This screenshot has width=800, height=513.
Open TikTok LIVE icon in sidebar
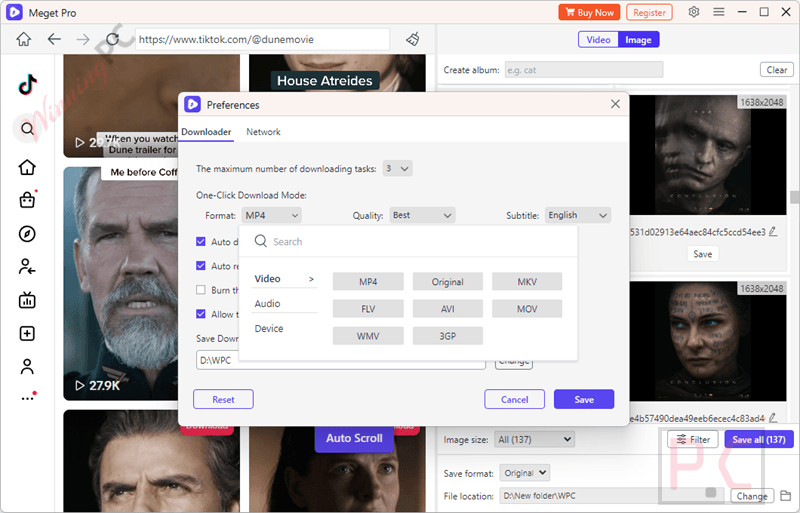click(x=28, y=300)
